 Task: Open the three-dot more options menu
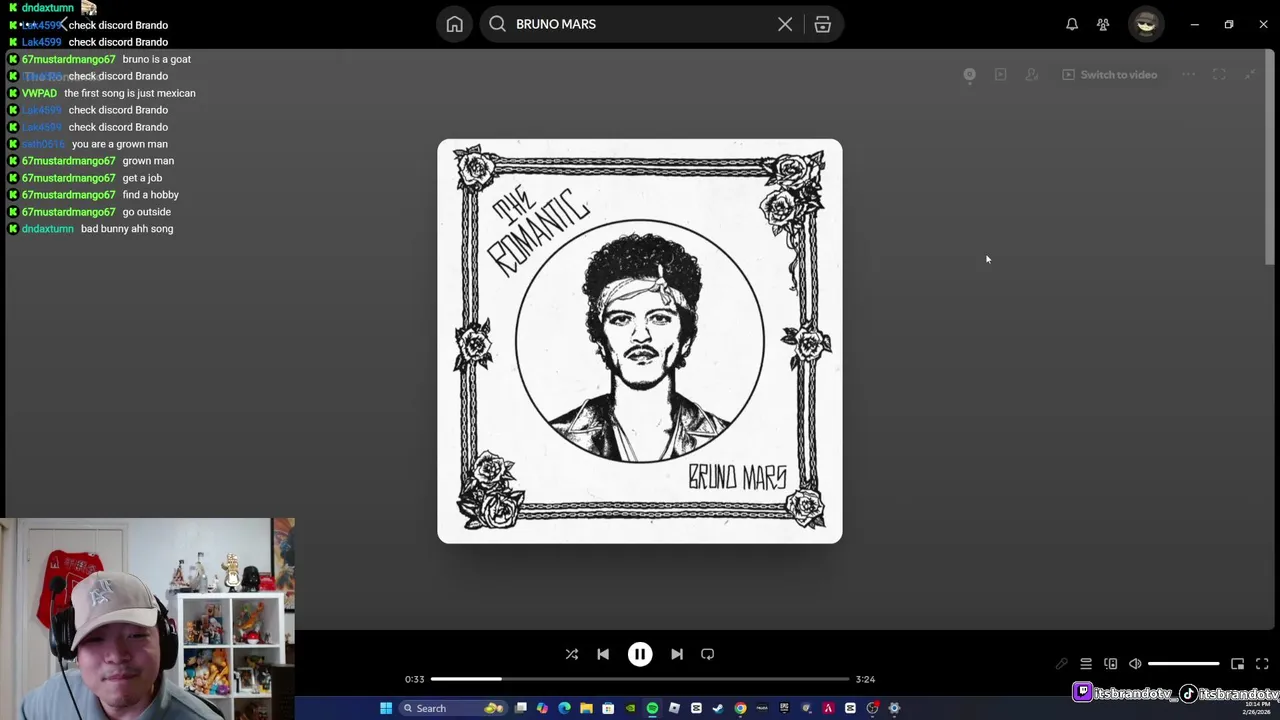(x=1188, y=75)
